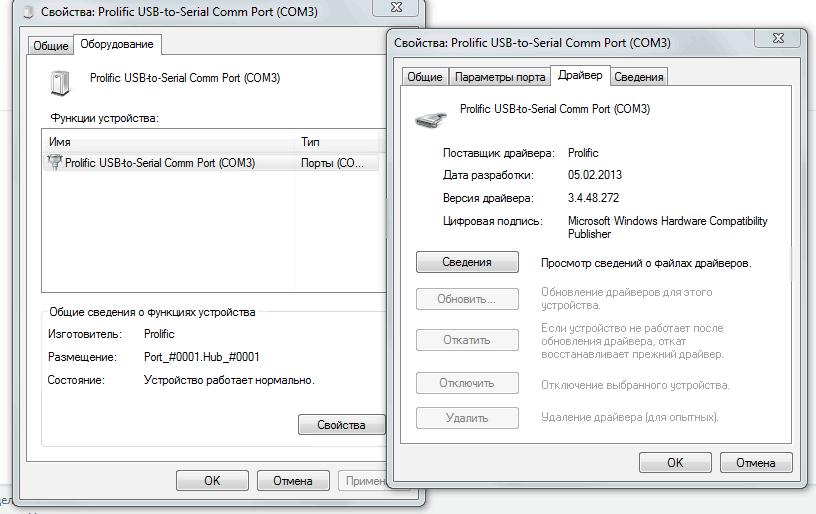Screen dimensions: 816x514
Task: Click Отключение выбранного устройства description
Action: (x=635, y=385)
